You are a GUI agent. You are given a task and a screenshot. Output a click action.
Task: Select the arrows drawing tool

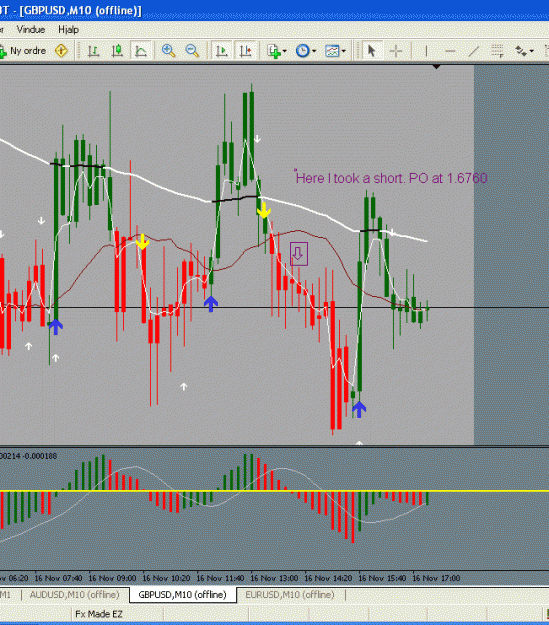click(521, 51)
